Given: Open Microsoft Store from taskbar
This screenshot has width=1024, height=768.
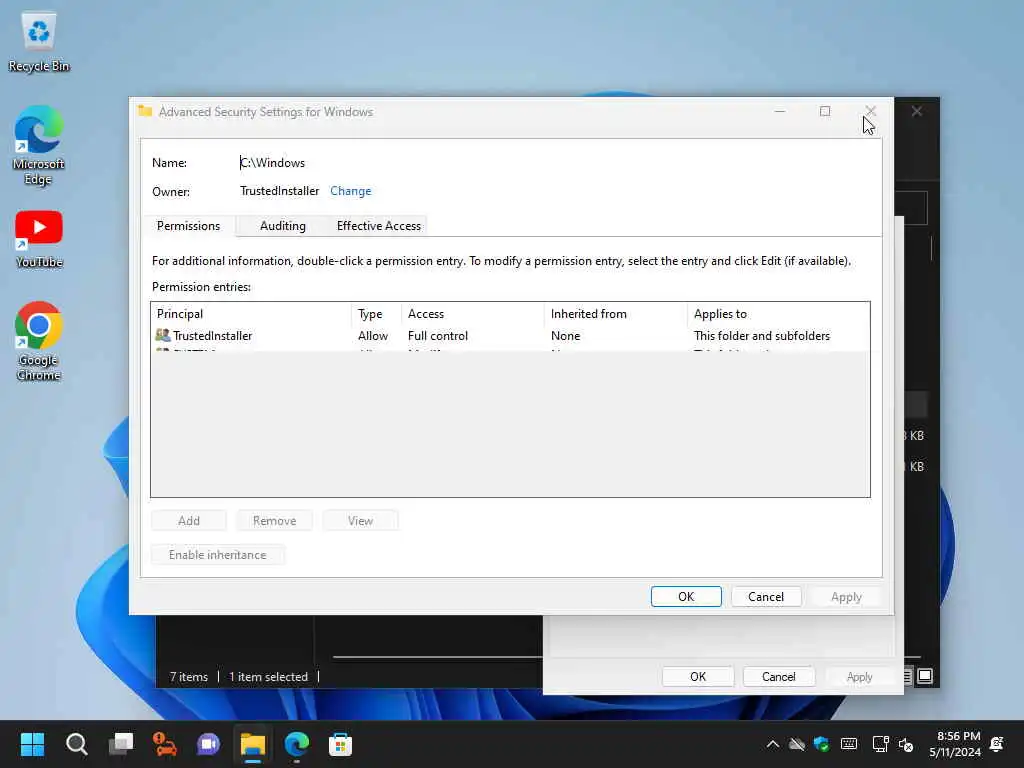Looking at the screenshot, I should pos(340,744).
